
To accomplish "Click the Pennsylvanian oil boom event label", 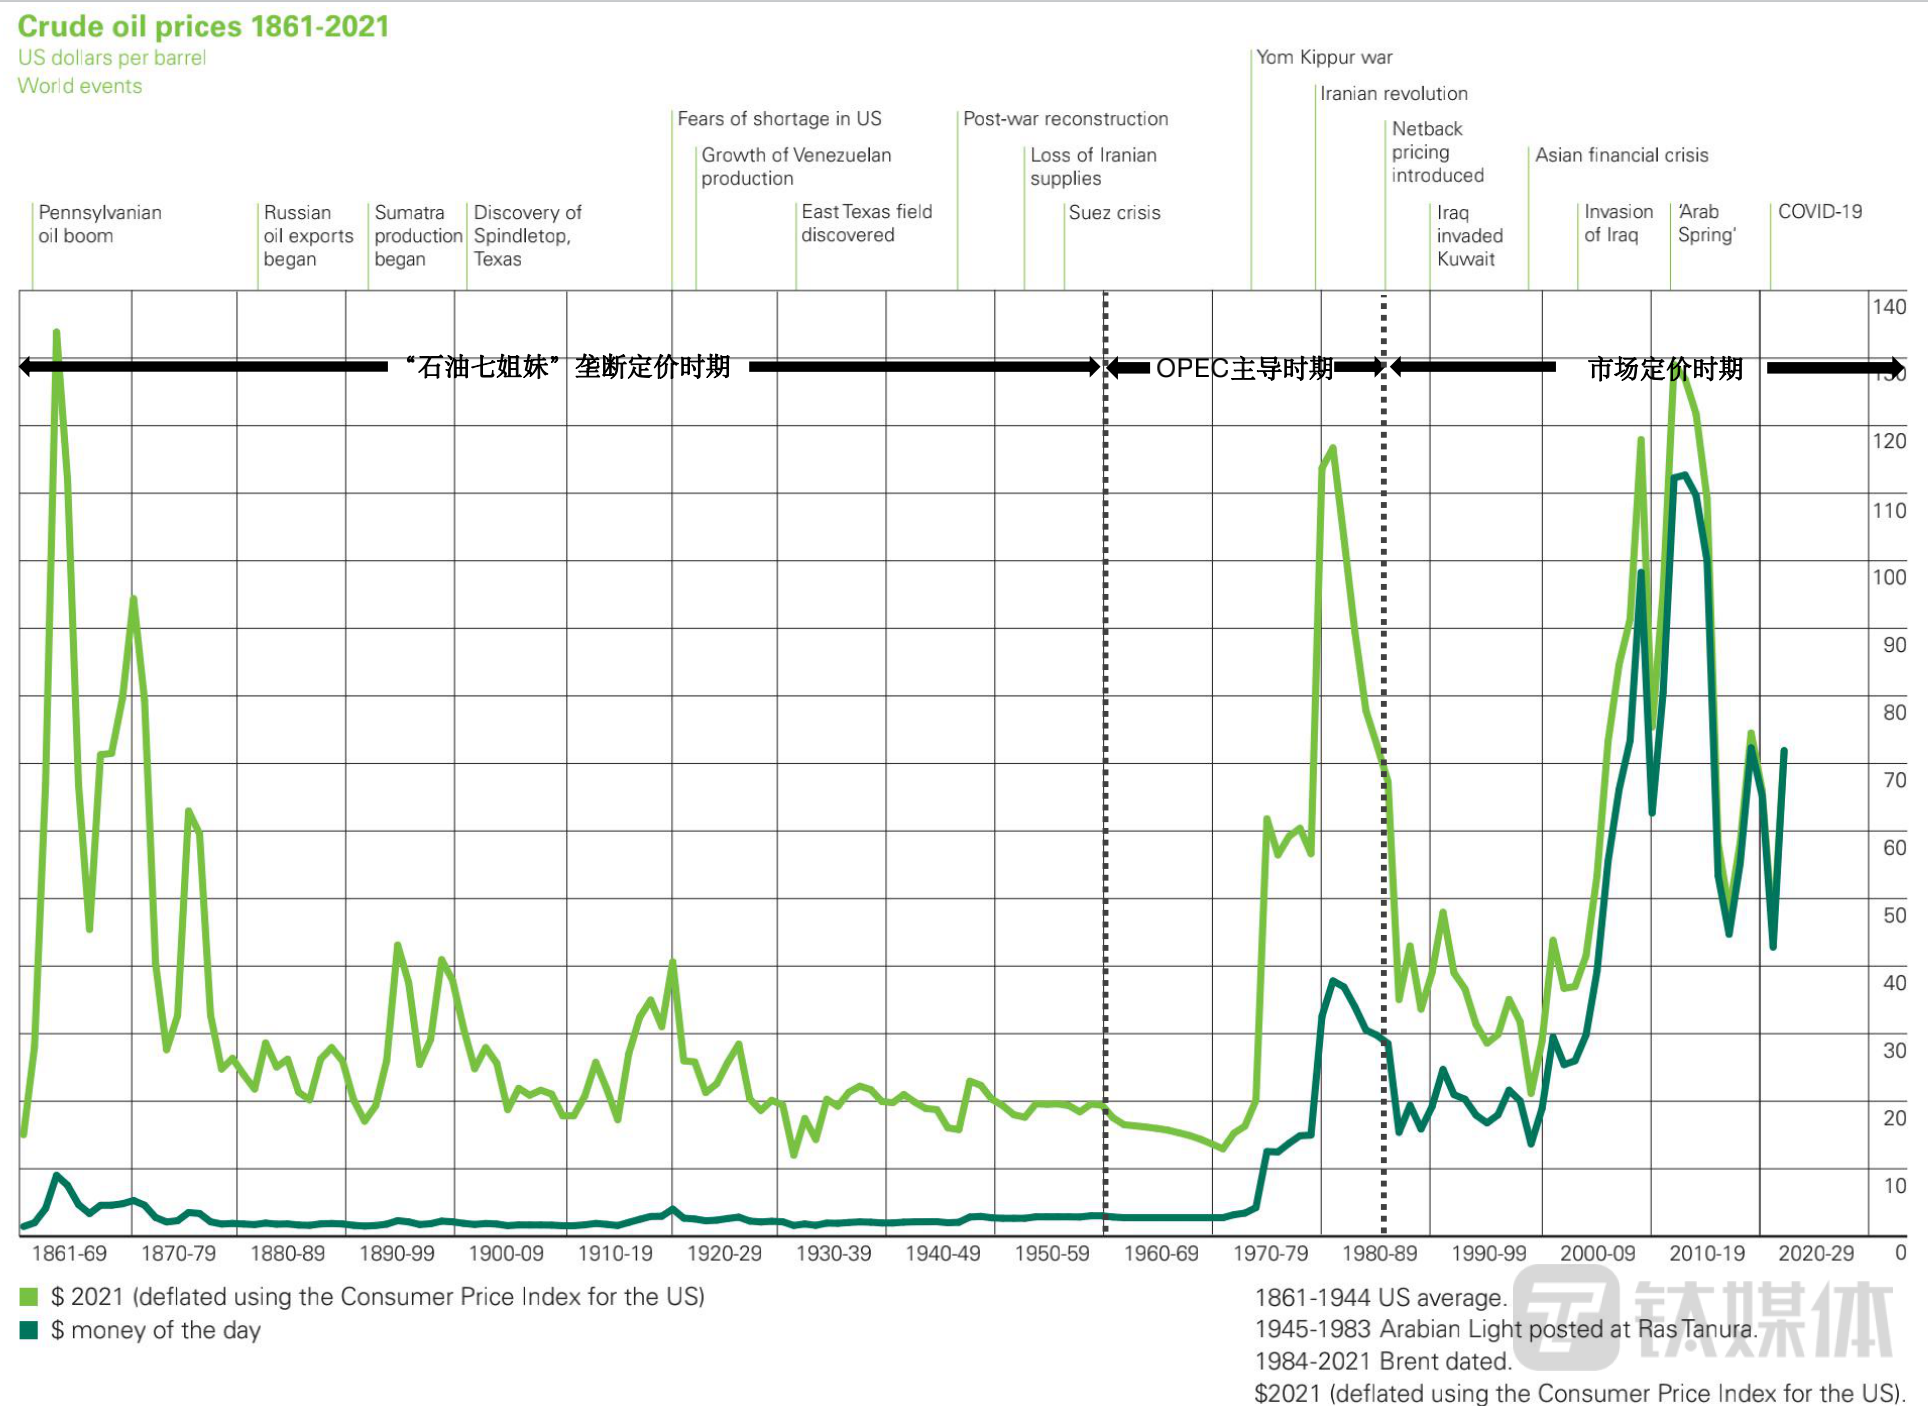I will (99, 224).
